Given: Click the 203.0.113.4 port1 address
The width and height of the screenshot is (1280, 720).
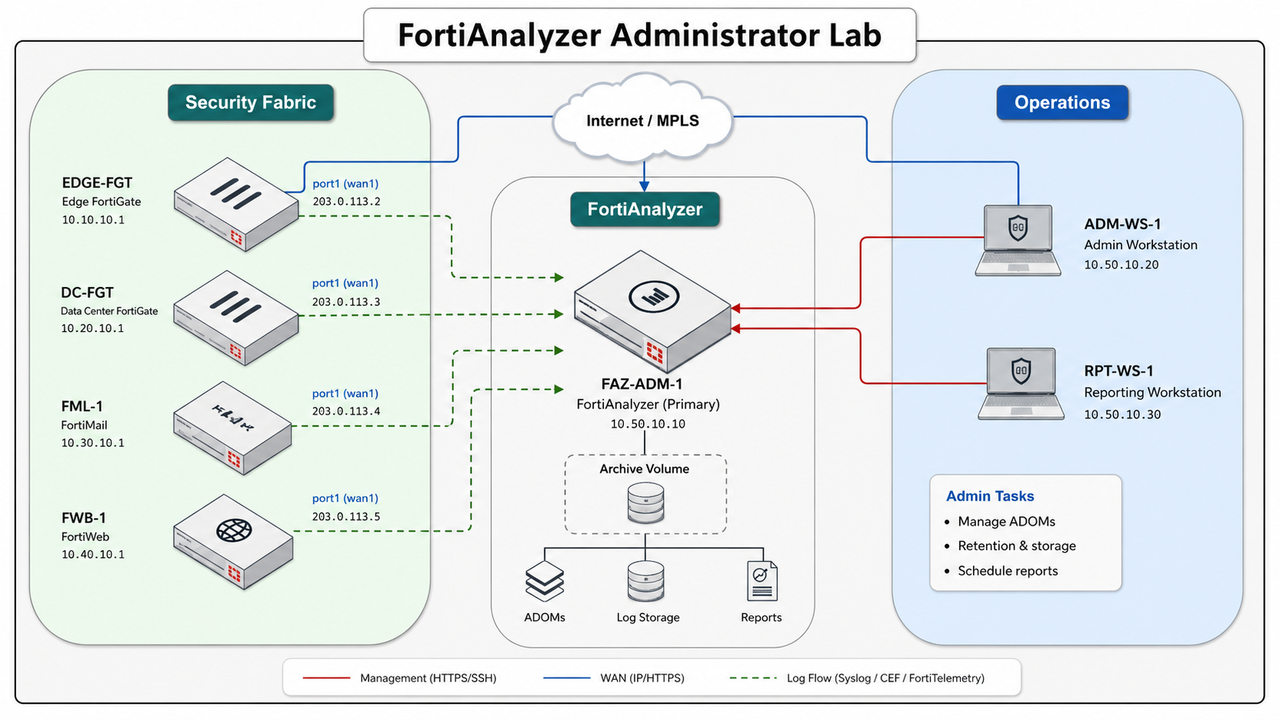Looking at the screenshot, I should pos(346,411).
